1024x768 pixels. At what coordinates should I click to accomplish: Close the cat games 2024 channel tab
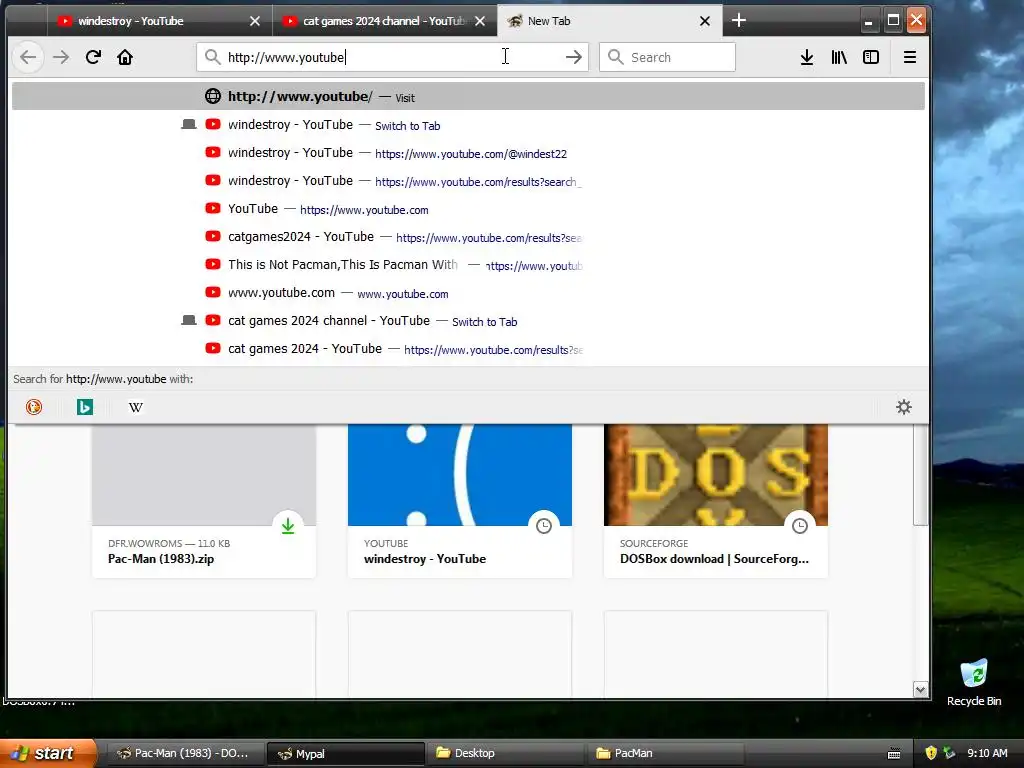point(480,21)
